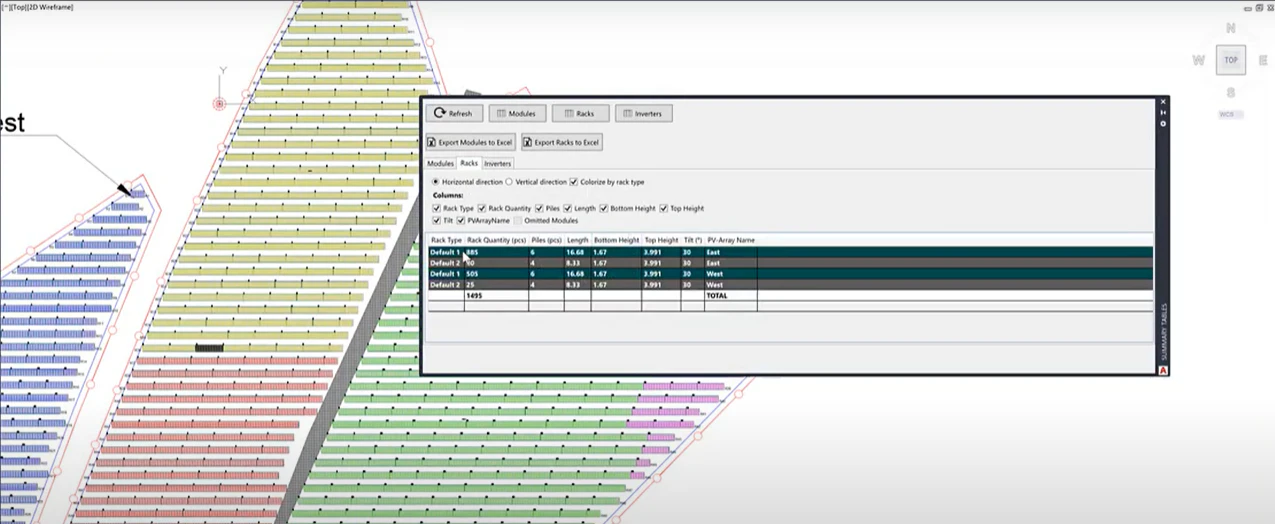Select the rack quantity cell 505
The height and width of the screenshot is (524, 1275).
tap(497, 274)
